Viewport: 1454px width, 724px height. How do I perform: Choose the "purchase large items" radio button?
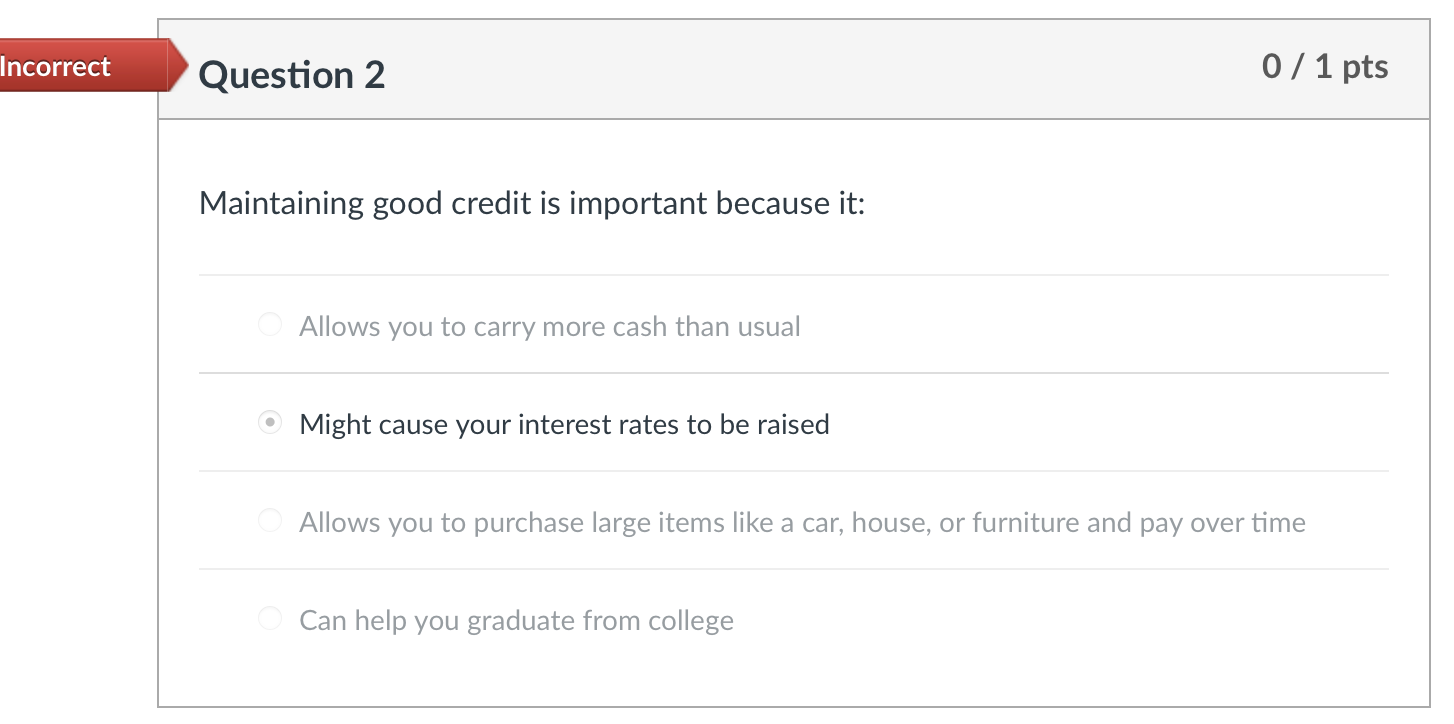click(x=270, y=521)
